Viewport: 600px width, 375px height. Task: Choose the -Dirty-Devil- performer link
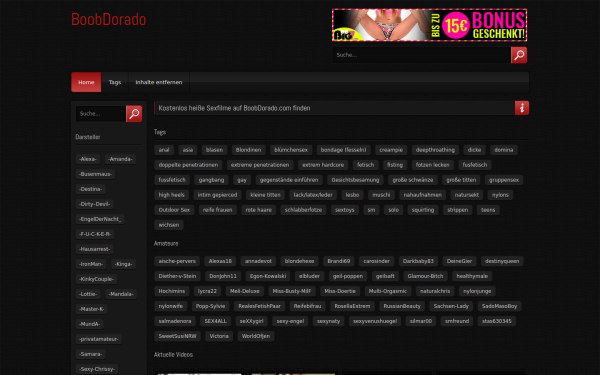[x=95, y=204]
